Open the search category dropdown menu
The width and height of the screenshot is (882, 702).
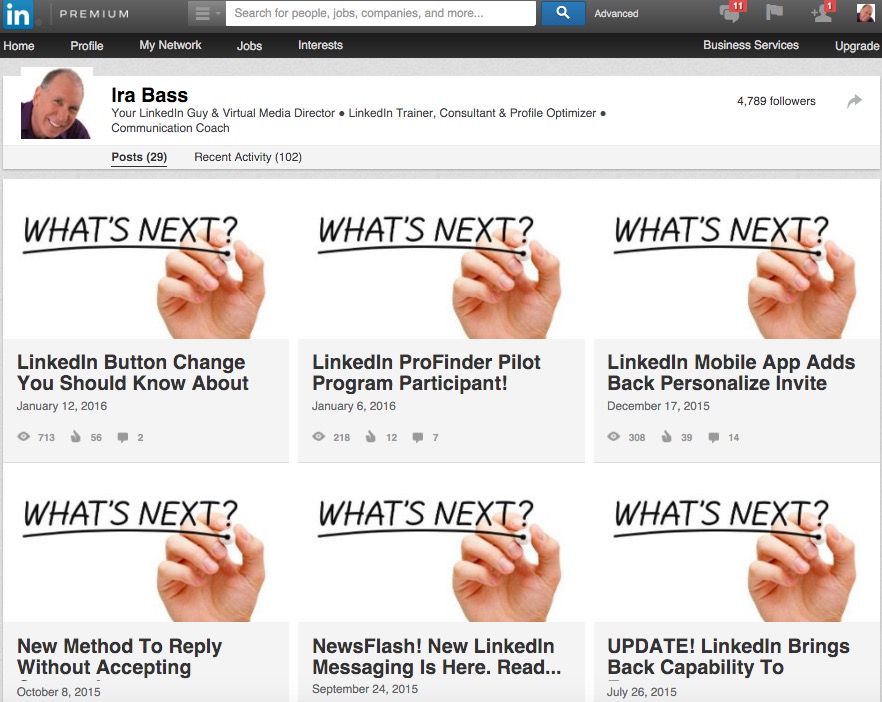206,13
